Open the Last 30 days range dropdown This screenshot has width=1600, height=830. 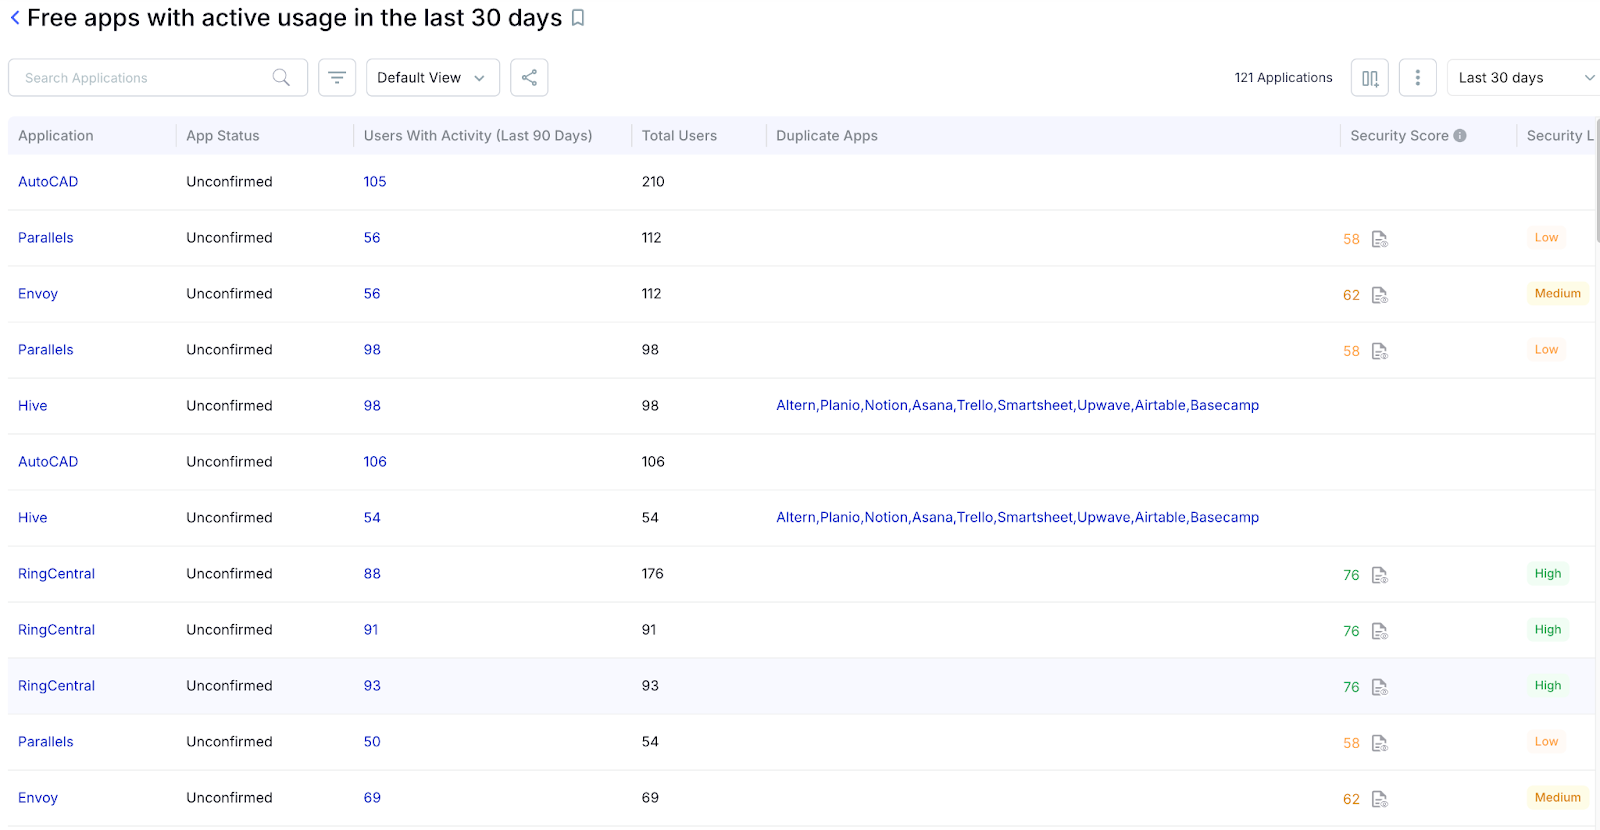(x=1524, y=77)
